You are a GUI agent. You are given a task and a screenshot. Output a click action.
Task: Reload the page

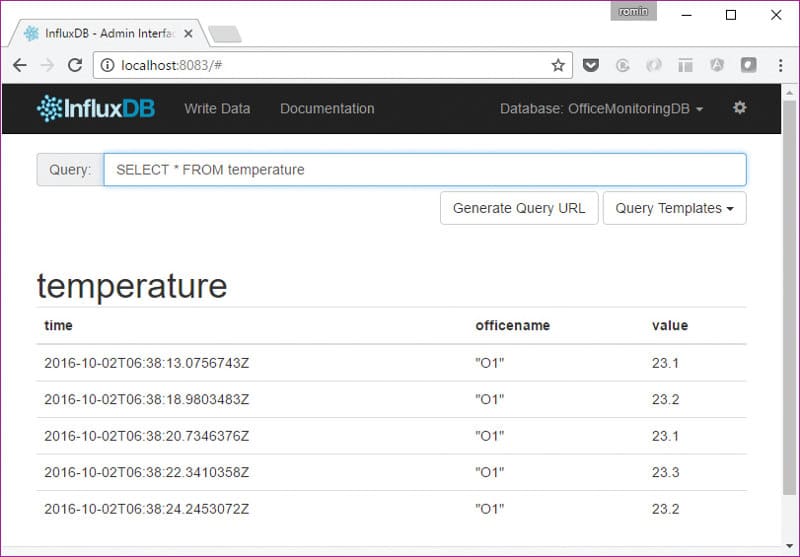(x=74, y=65)
